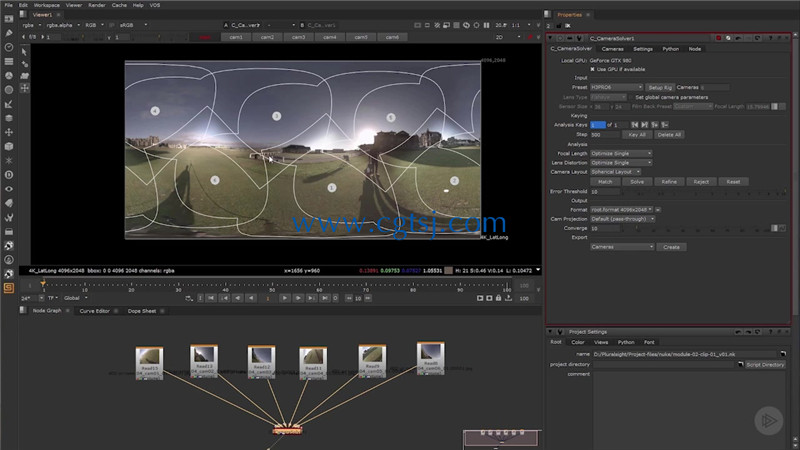Open the 3D nodes cube icon

coord(9,146)
